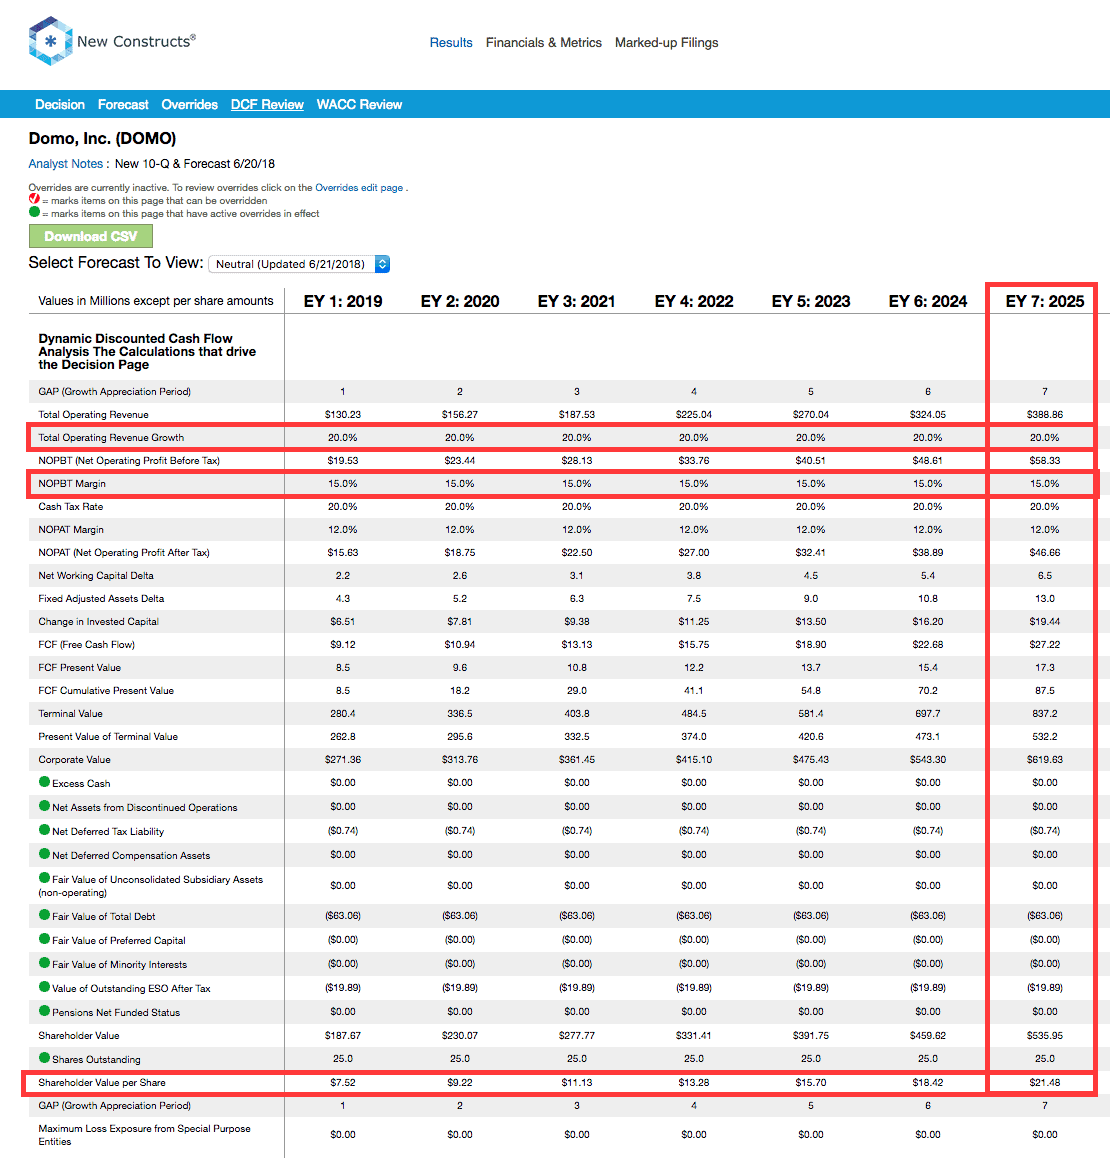
Task: Click the Maximum Loss Exposure from Special Purpose Entities label
Action: 145,1135
